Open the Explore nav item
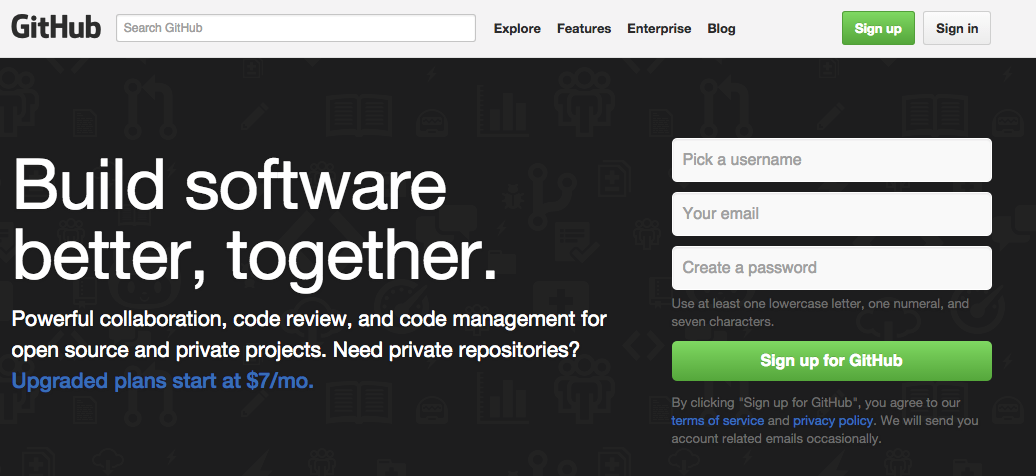Screen dimensions: 1036x476 coord(517,28)
